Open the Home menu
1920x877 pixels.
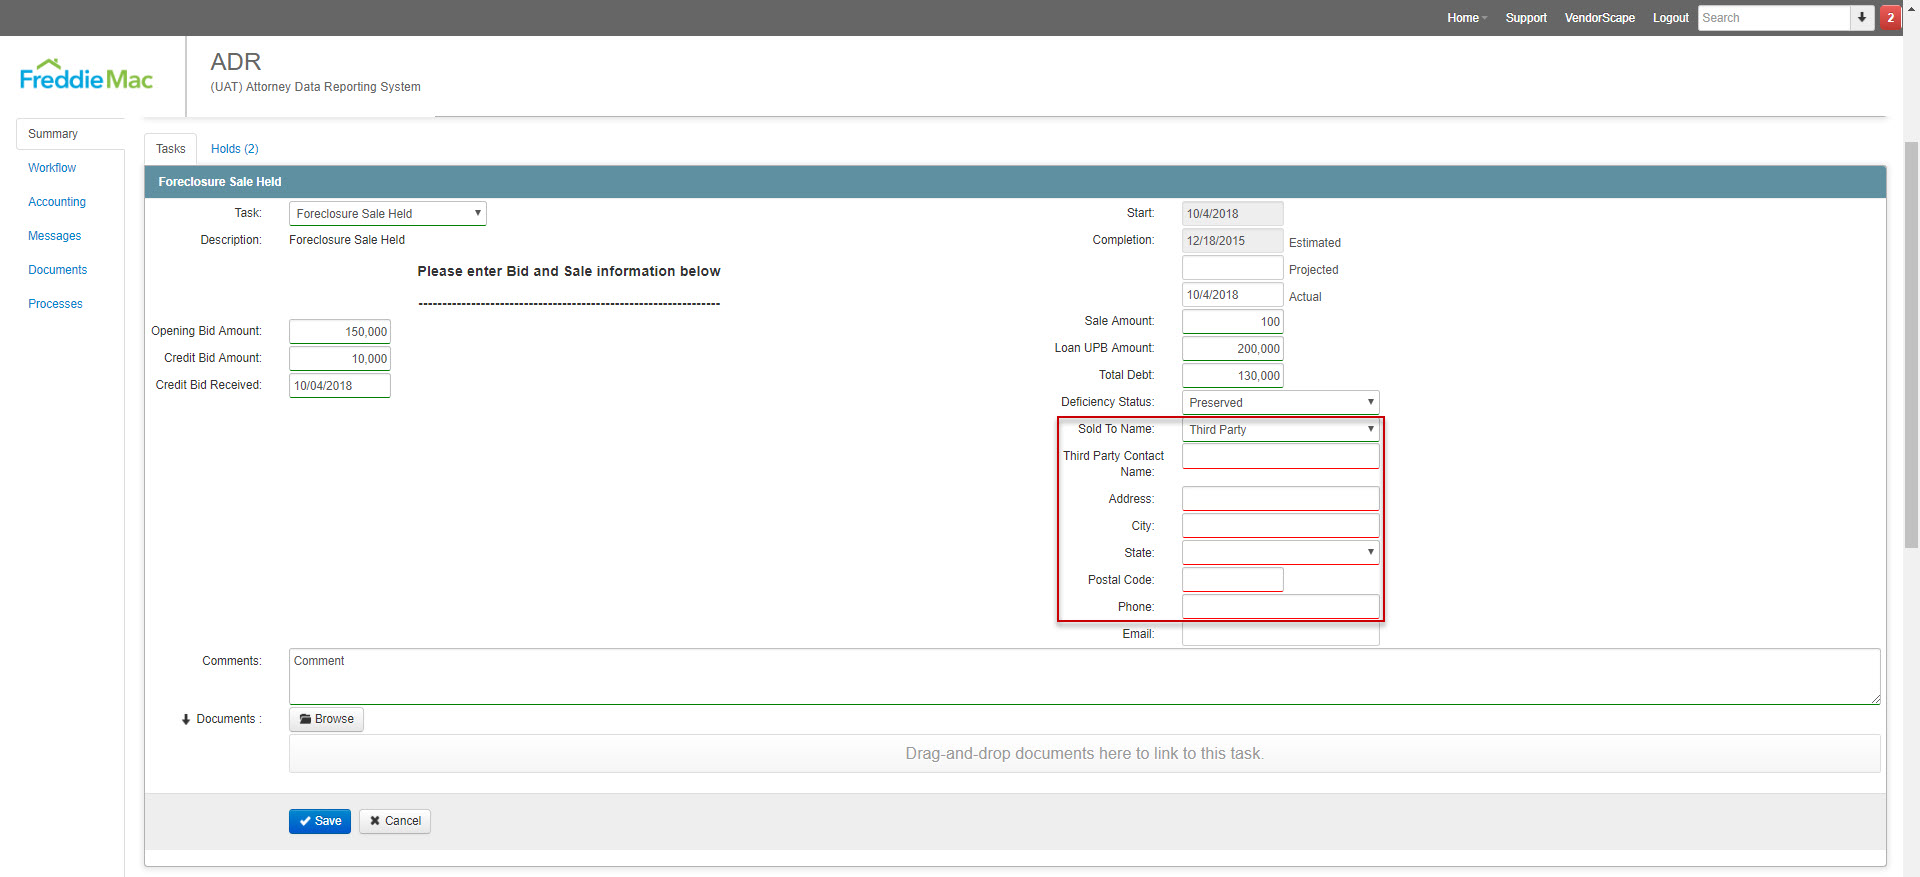(1466, 18)
